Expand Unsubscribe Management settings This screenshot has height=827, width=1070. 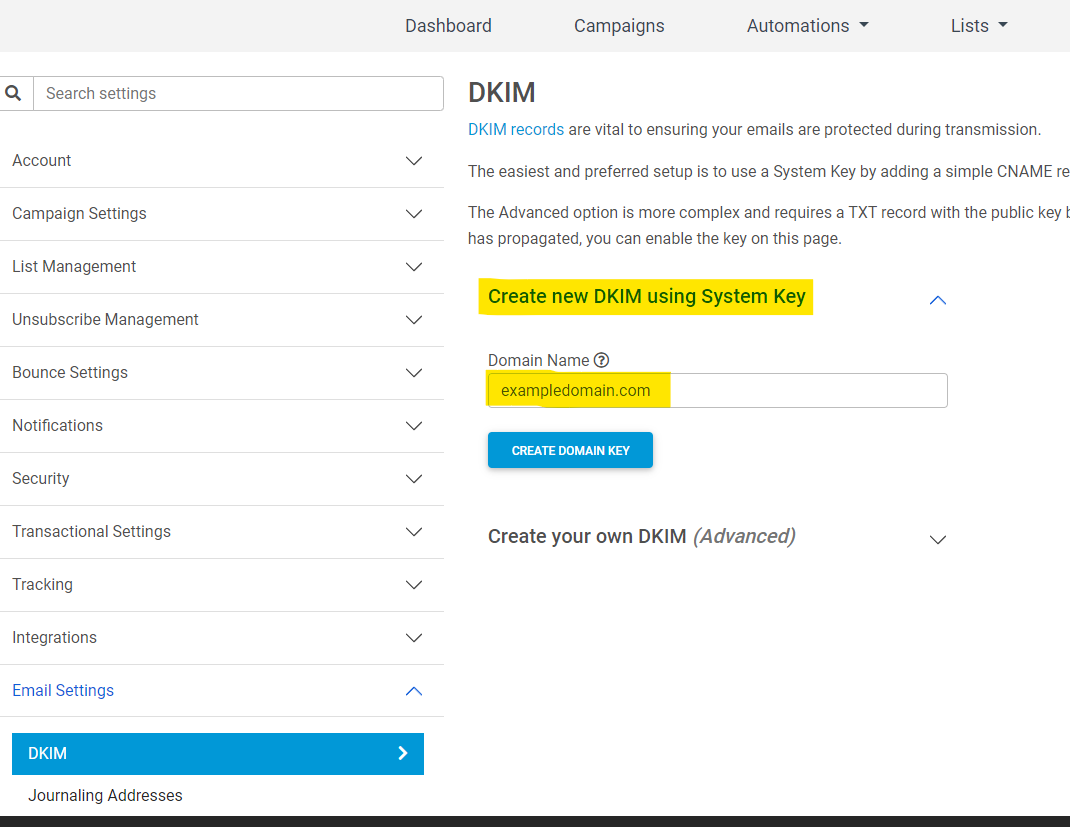(414, 320)
